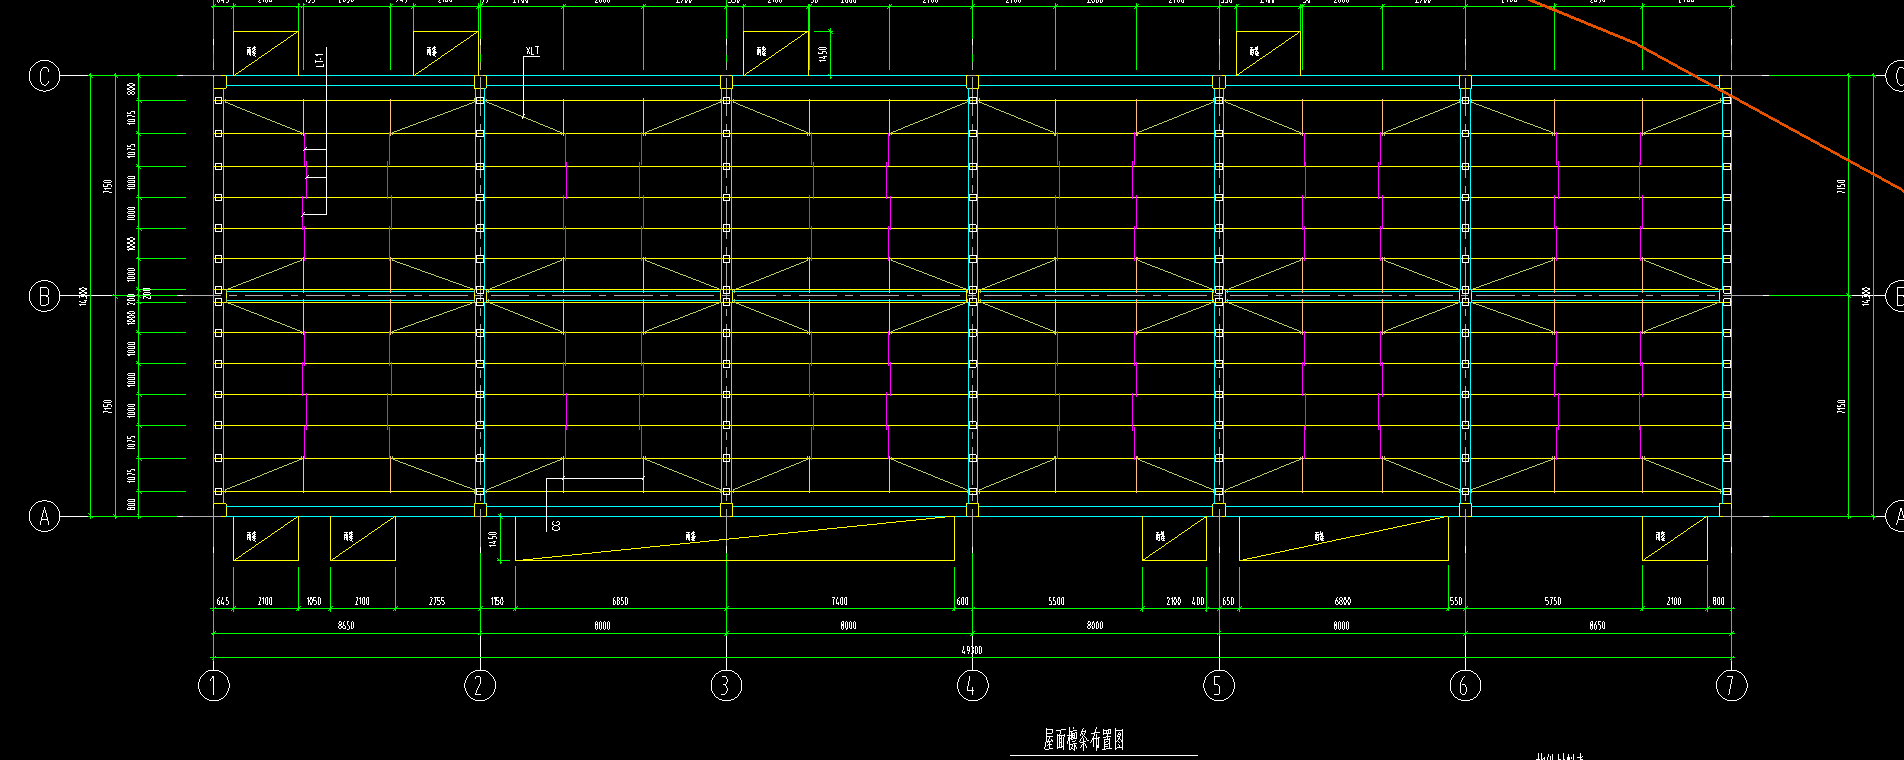Select the 8650 dimension between axes 1 and 2
The image size is (1904, 760).
point(346,626)
